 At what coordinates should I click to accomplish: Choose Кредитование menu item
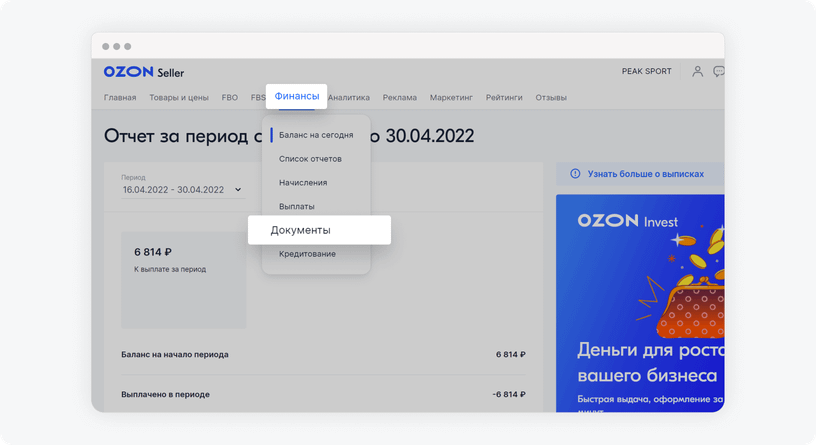pyautogui.click(x=307, y=254)
